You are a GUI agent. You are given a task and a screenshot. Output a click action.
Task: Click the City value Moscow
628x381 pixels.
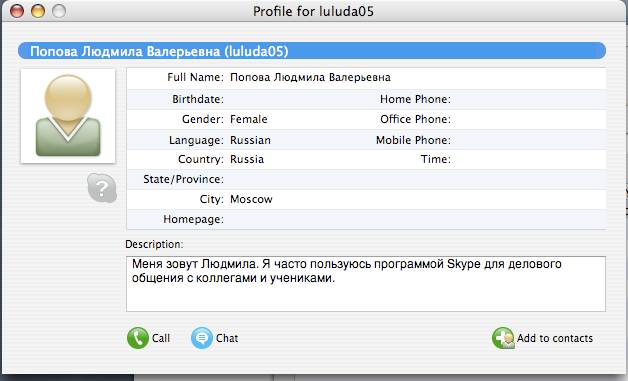251,199
